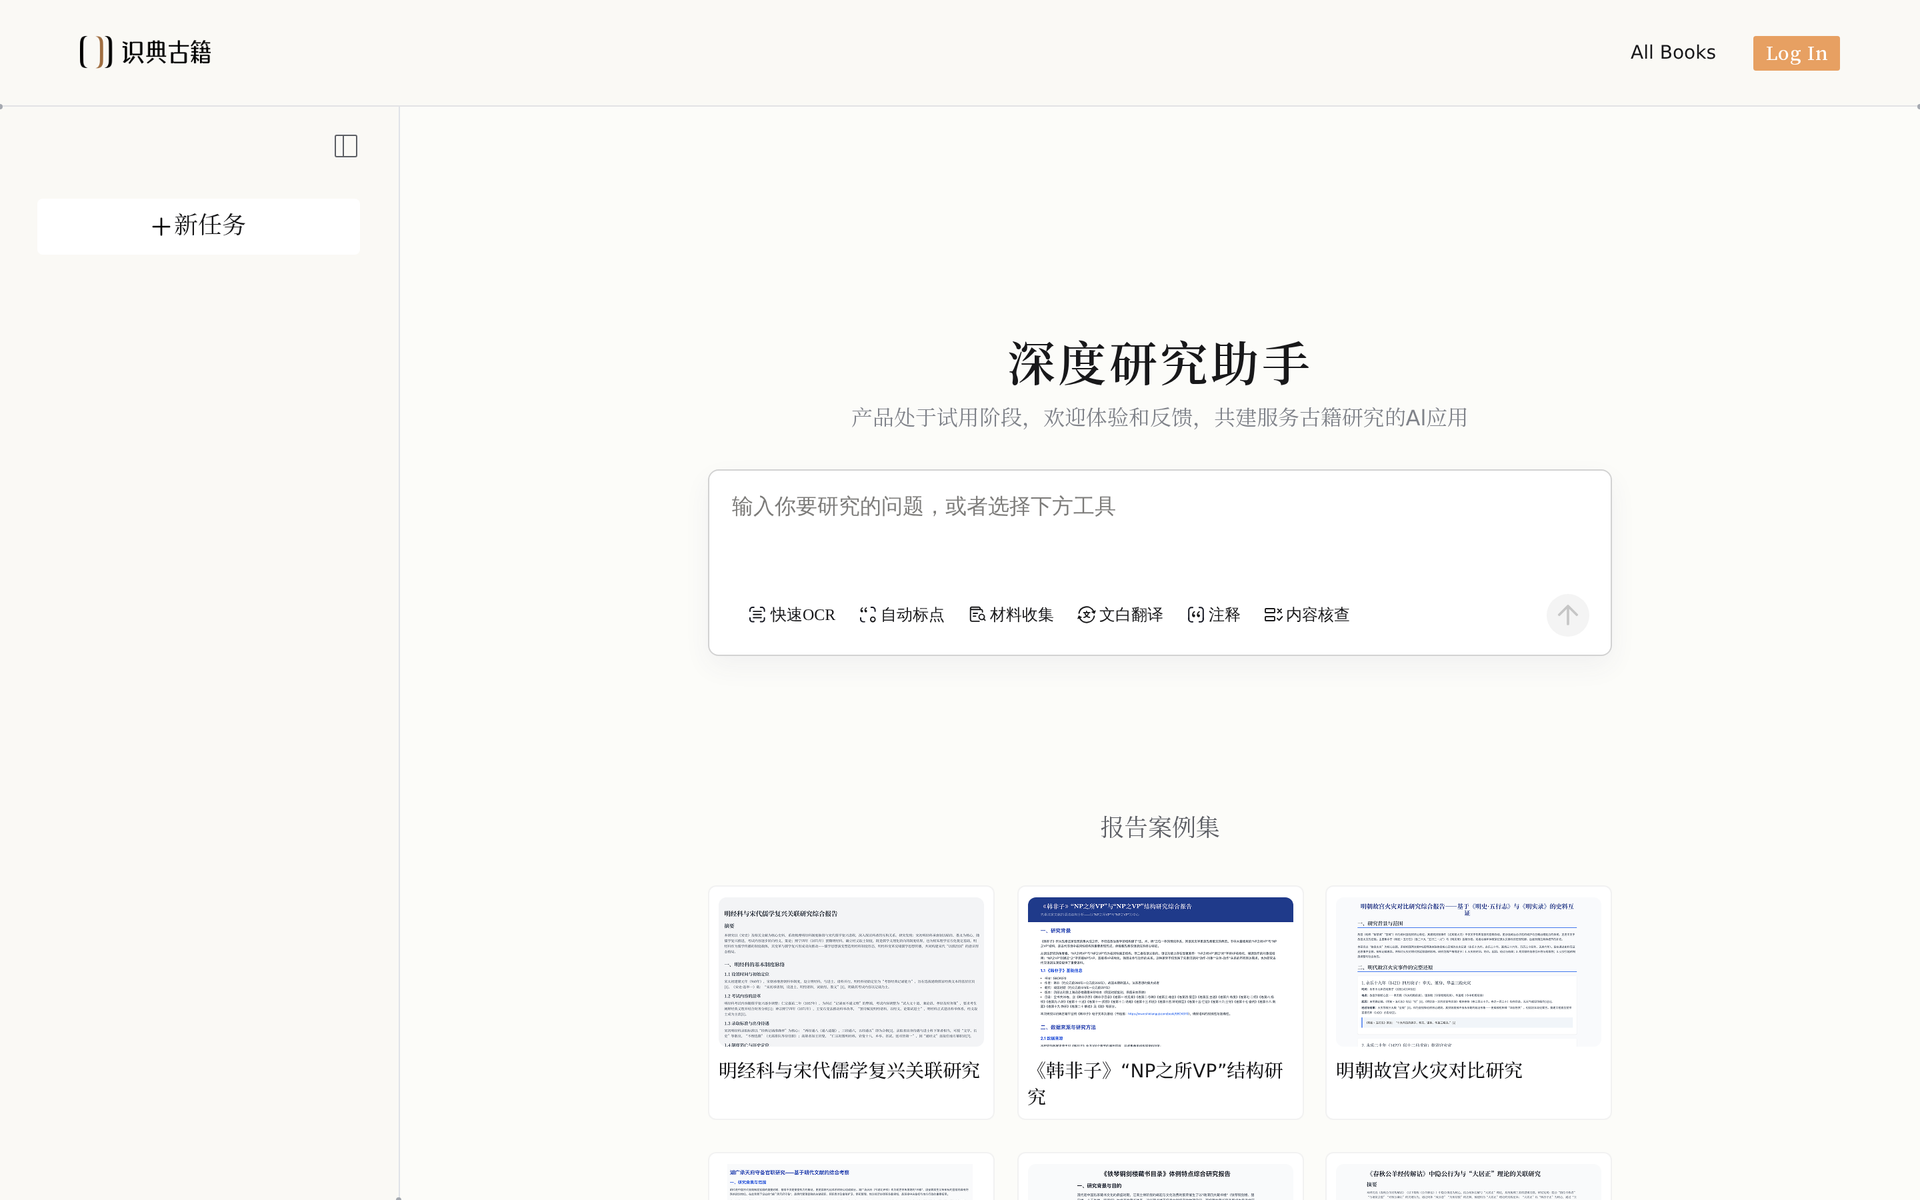Select the 文白翻译 translation tool

coord(1120,615)
